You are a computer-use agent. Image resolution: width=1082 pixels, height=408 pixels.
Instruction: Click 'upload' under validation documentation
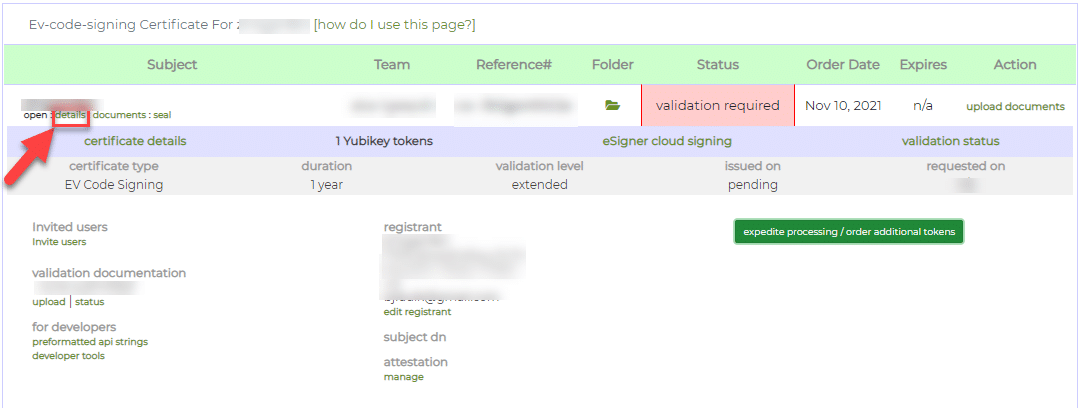pyautogui.click(x=48, y=302)
